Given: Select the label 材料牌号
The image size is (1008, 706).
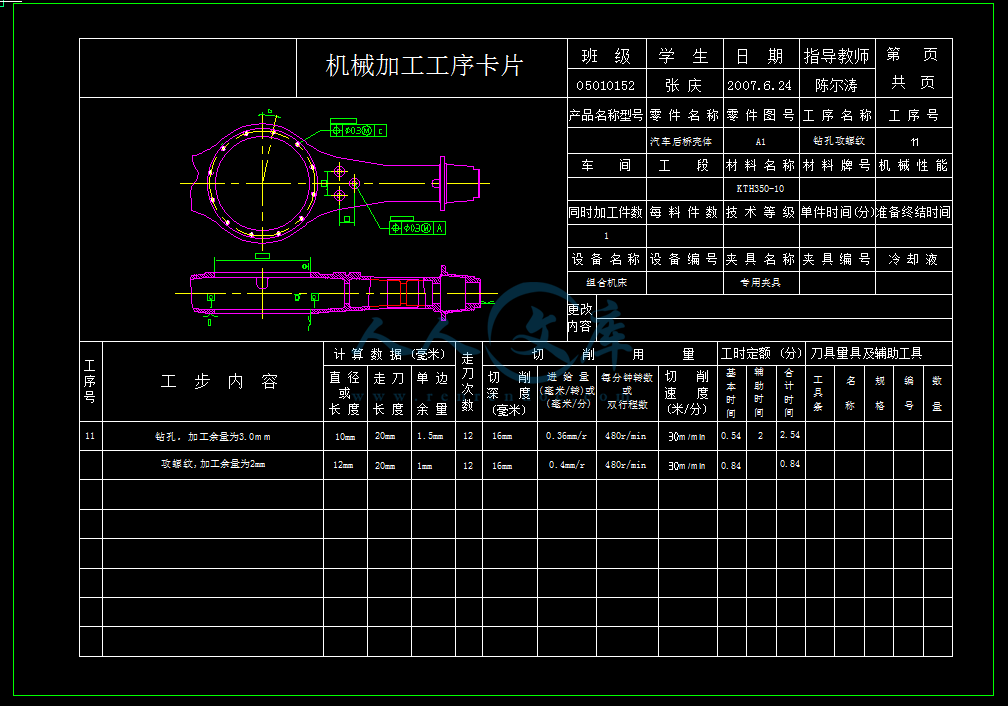Looking at the screenshot, I should (837, 166).
